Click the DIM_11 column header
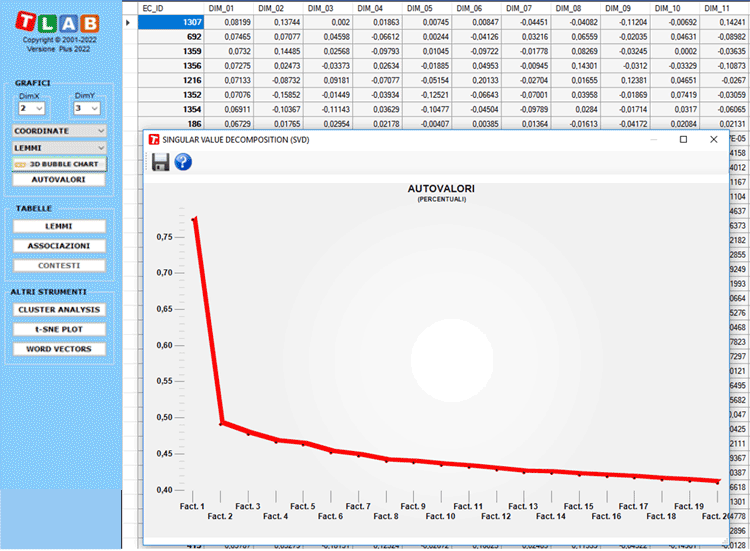750x551 pixels. (x=725, y=9)
